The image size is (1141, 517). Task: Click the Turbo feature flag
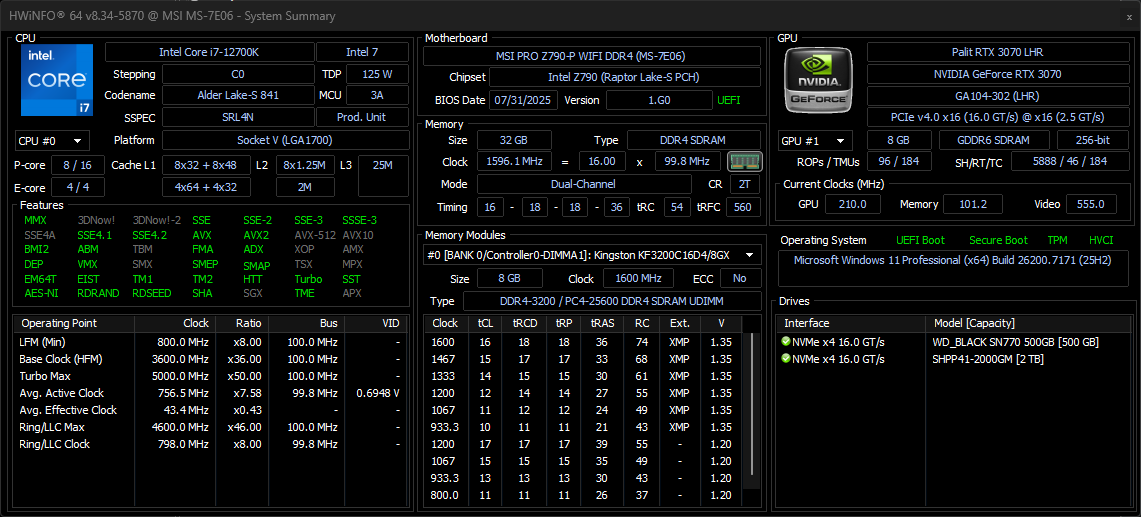(309, 279)
